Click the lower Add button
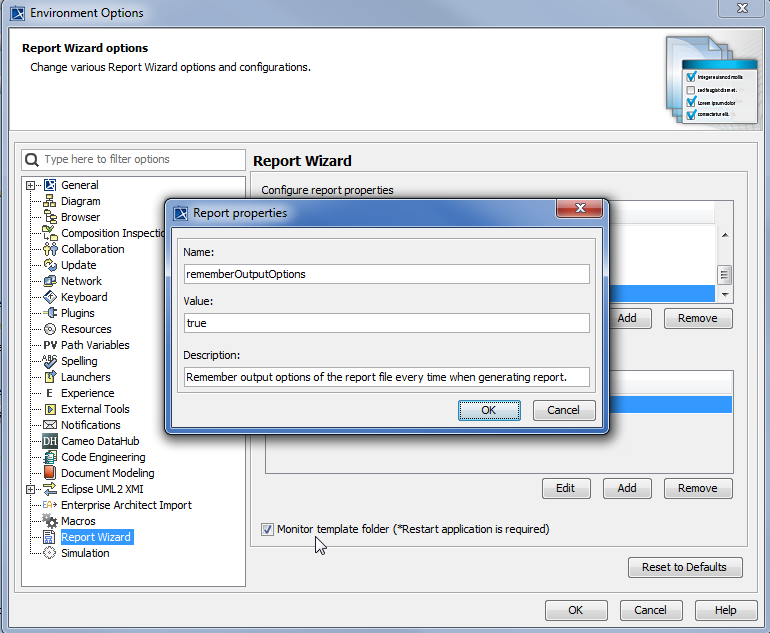The height and width of the screenshot is (633, 770). pyautogui.click(x=627, y=489)
